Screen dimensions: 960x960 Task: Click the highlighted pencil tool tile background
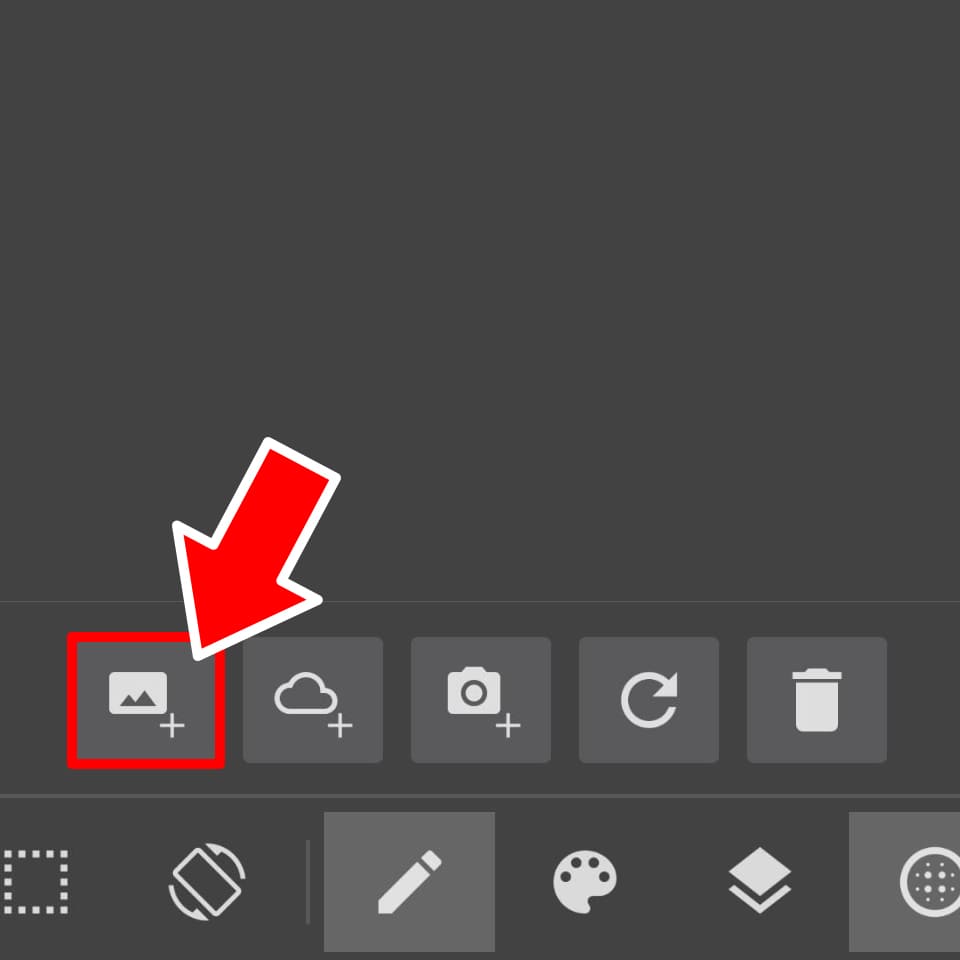point(409,882)
